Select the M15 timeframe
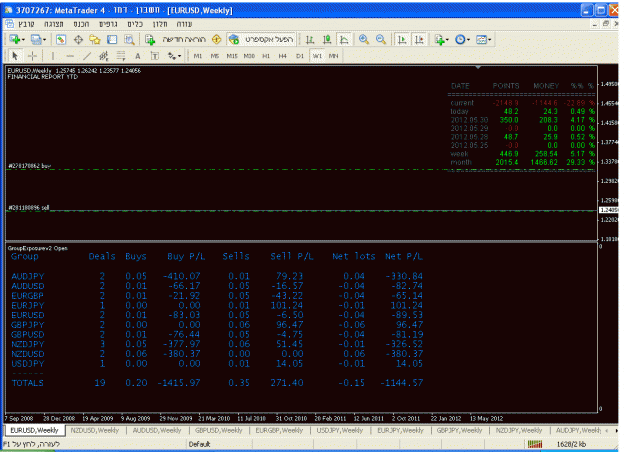This screenshot has height=452, width=625. (x=232, y=56)
